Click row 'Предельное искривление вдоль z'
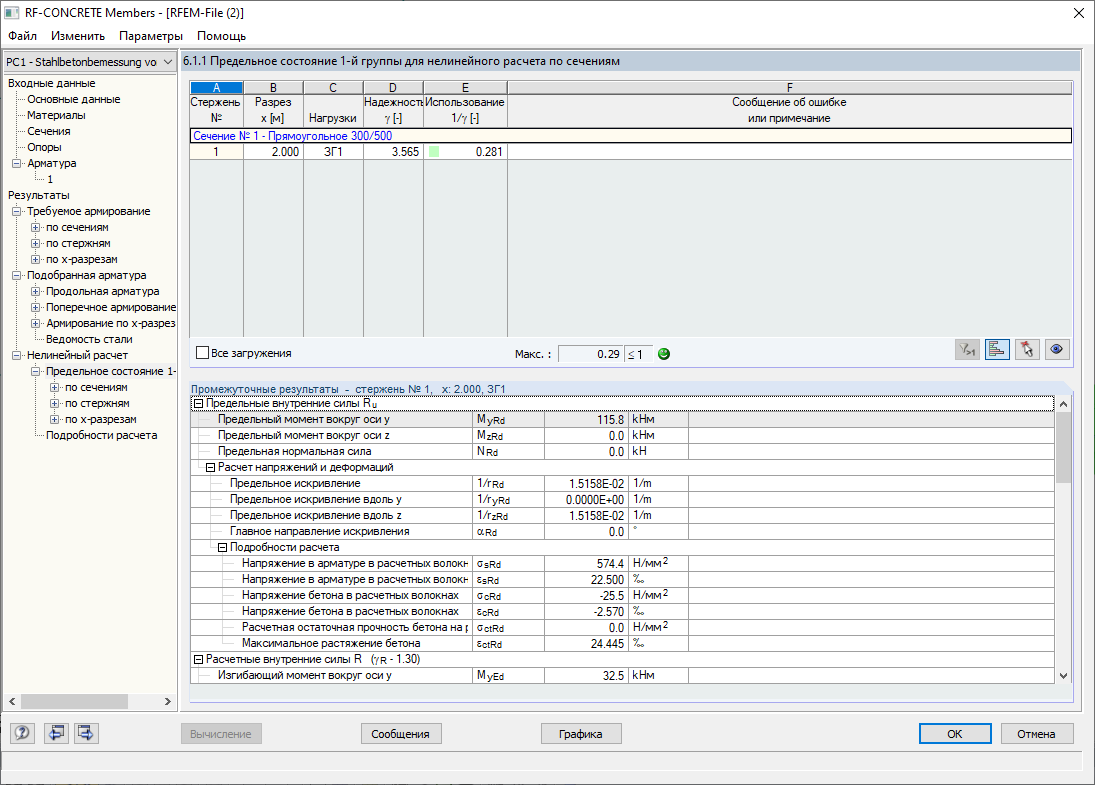1095x785 pixels. (622, 515)
